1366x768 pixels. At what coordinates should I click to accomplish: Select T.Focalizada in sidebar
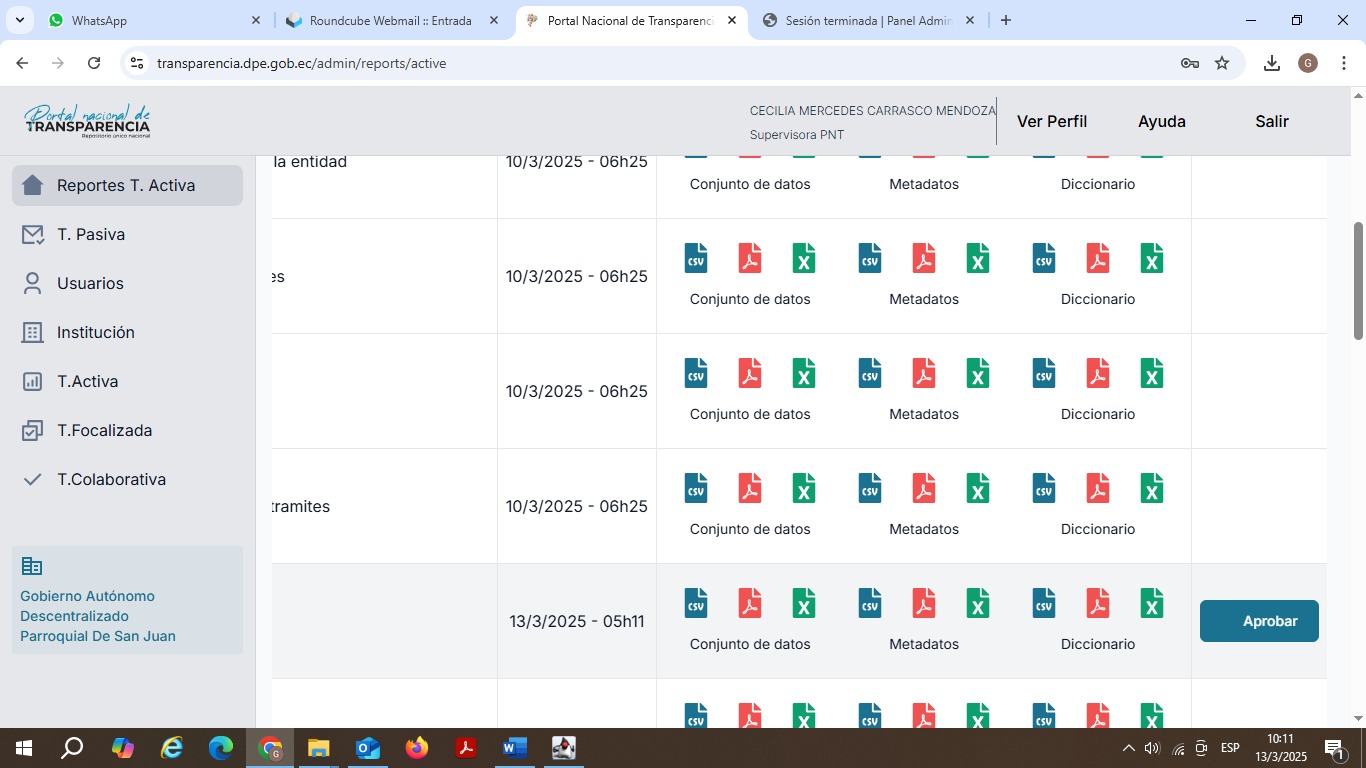pos(104,430)
